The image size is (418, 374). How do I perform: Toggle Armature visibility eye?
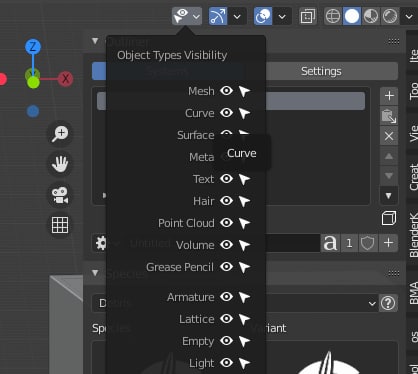226,297
